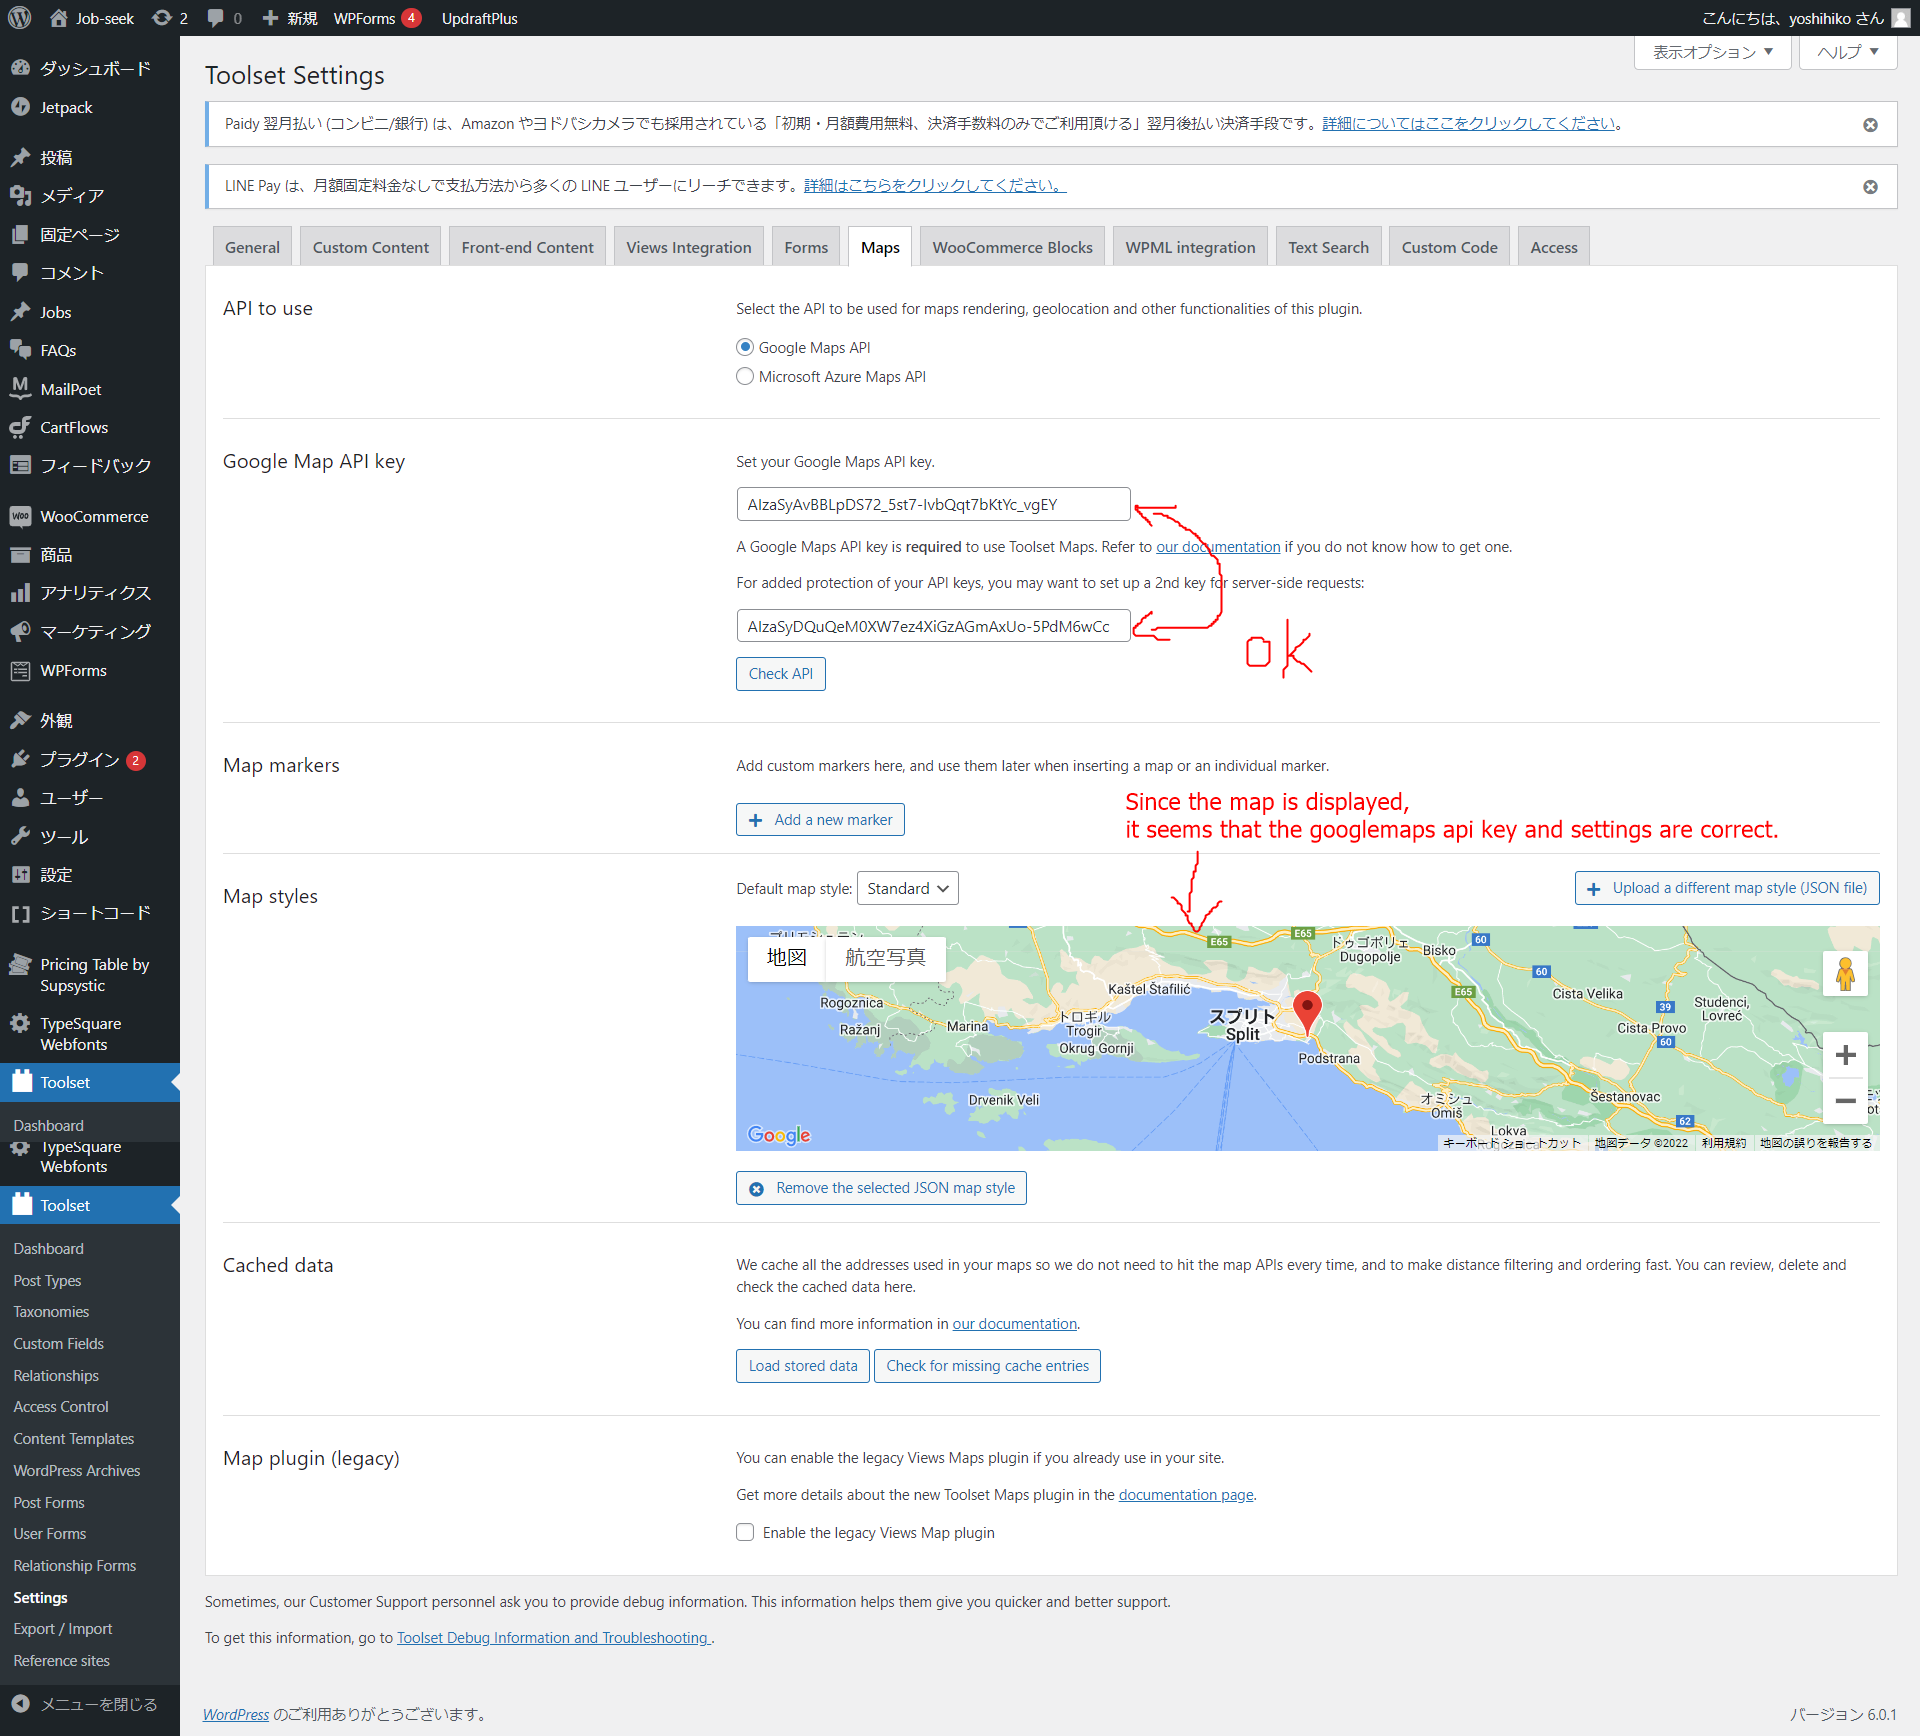This screenshot has width=1920, height=1736.
Task: Click Add a new marker button
Action: (x=820, y=820)
